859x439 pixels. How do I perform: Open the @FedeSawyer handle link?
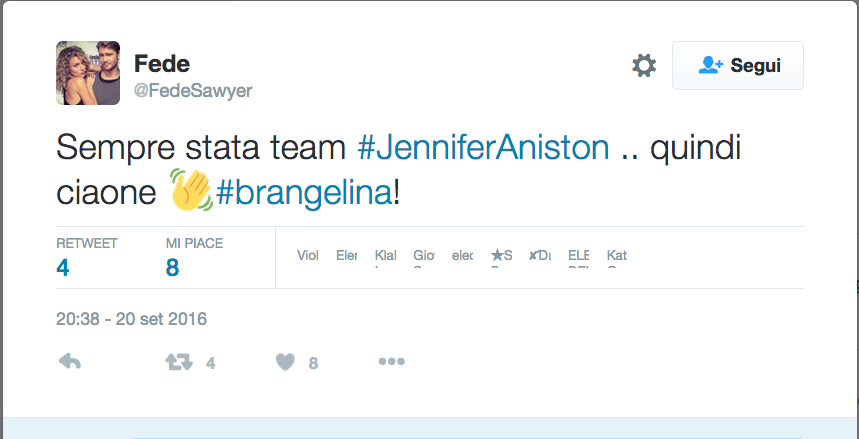tap(193, 90)
